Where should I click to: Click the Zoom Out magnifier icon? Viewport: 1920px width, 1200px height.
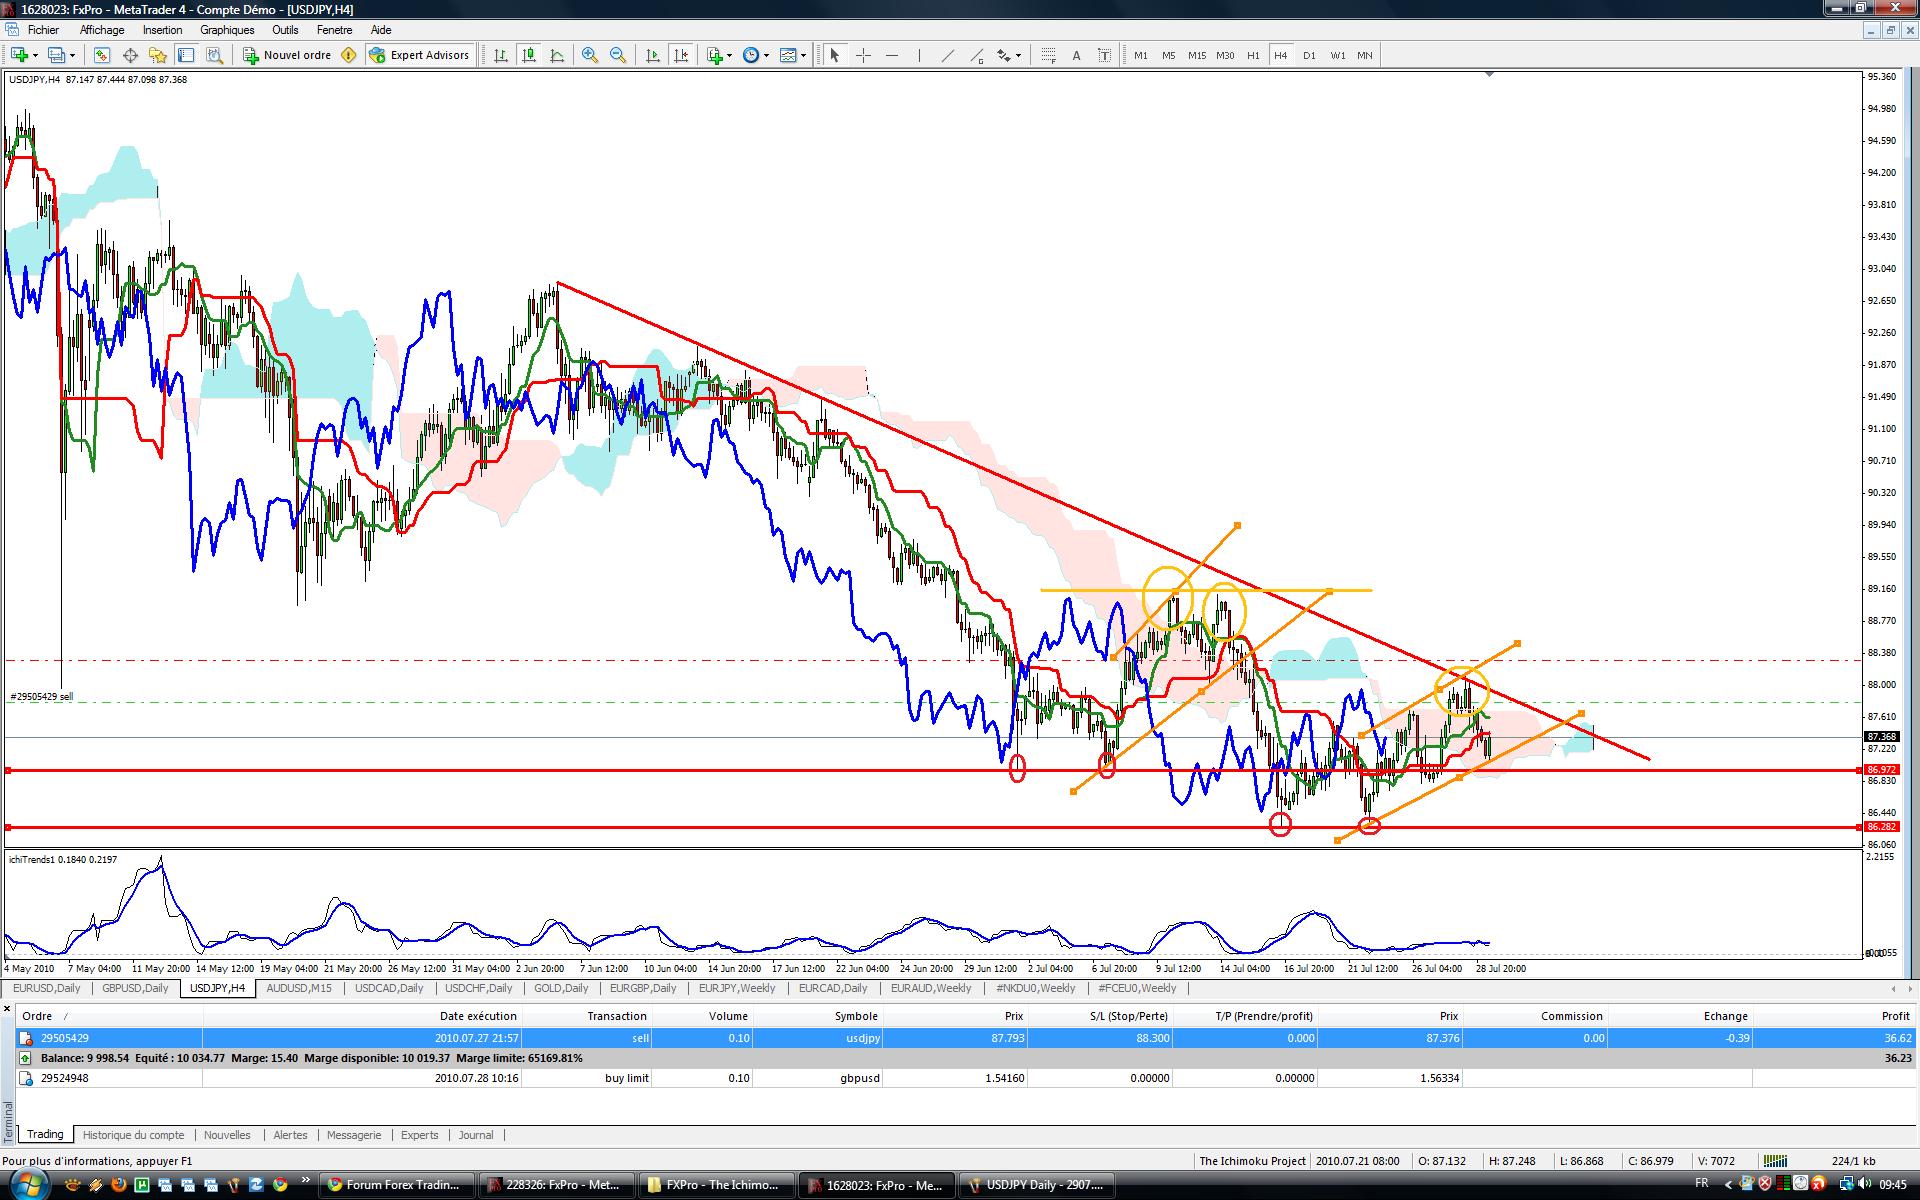[618, 55]
